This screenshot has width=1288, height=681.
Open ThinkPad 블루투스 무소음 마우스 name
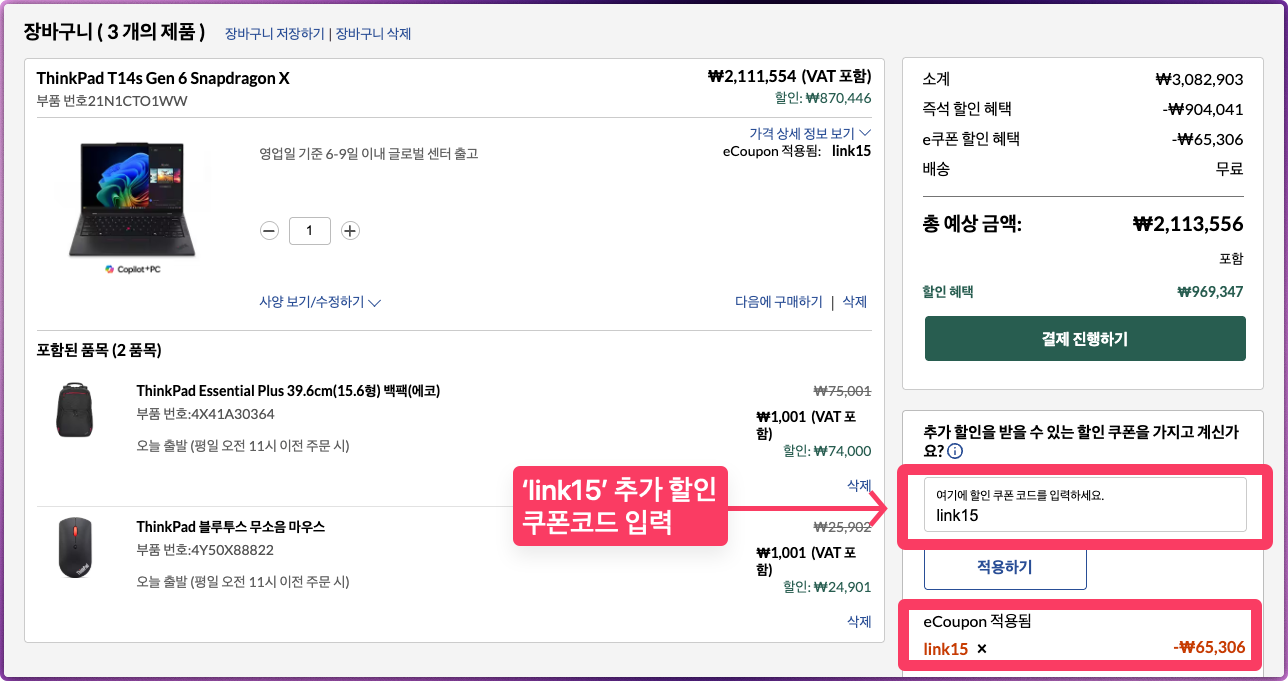coord(231,527)
